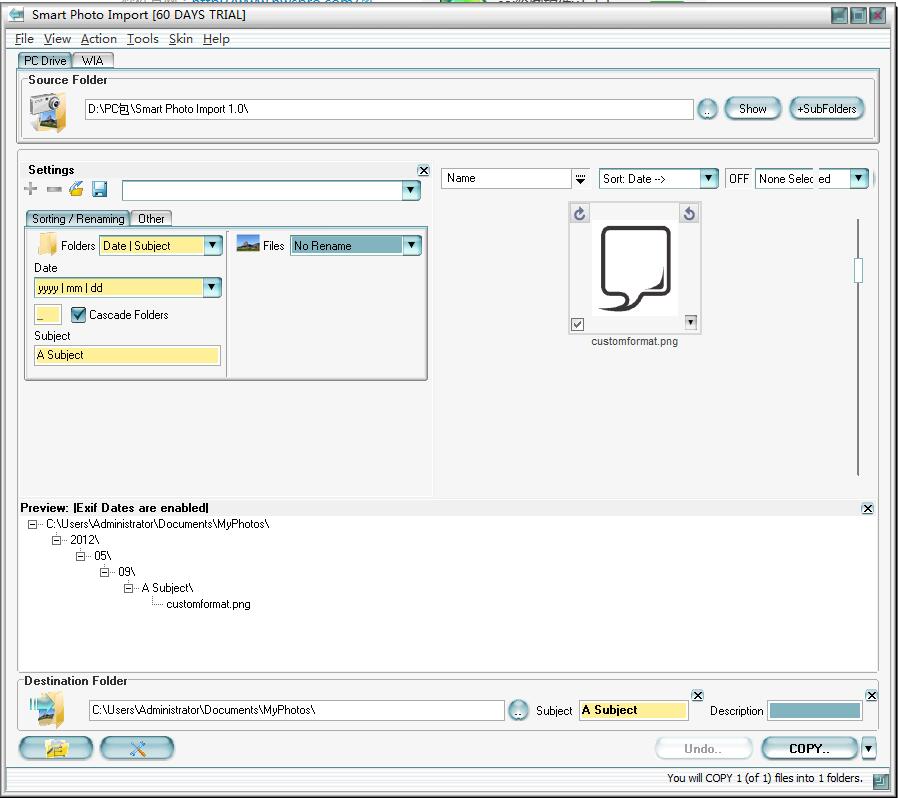Browse for the source folder

click(707, 109)
